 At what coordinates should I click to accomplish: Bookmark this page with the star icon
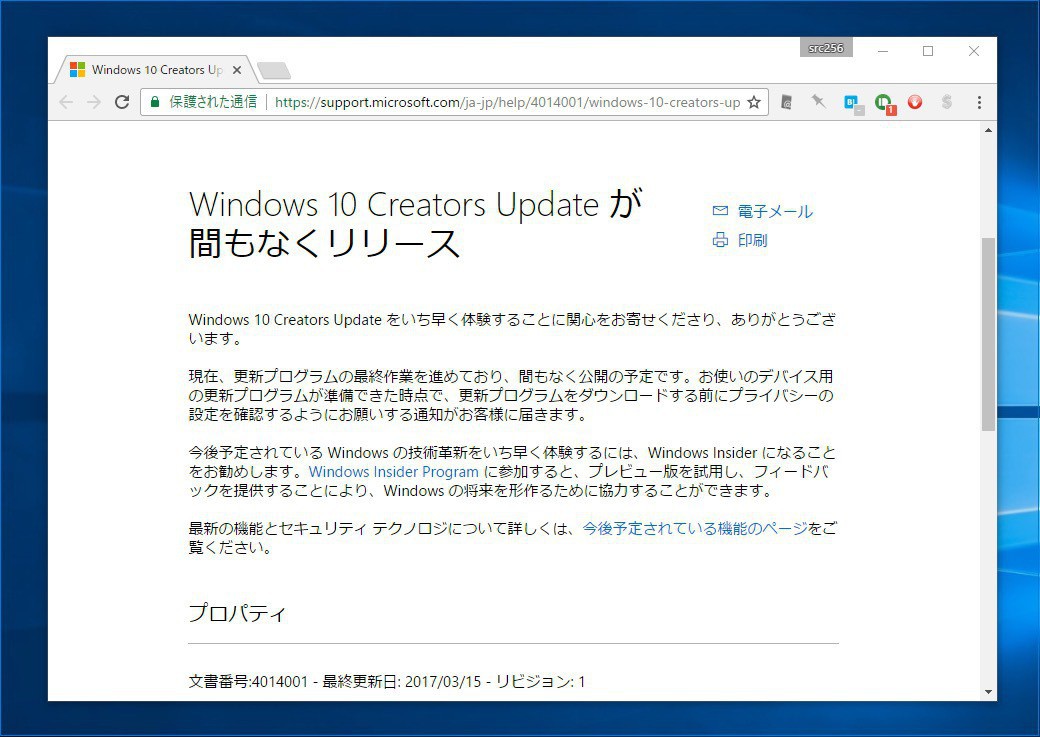coord(753,102)
